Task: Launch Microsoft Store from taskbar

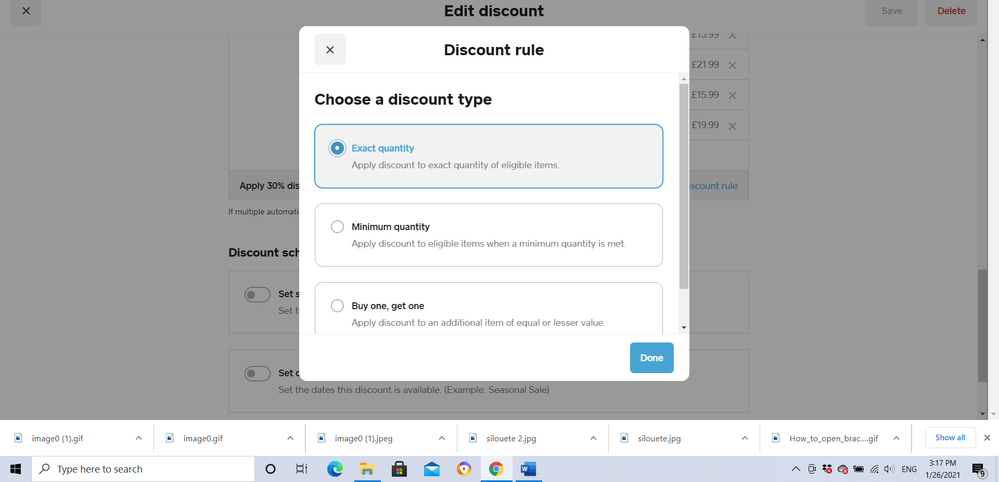Action: tap(399, 469)
